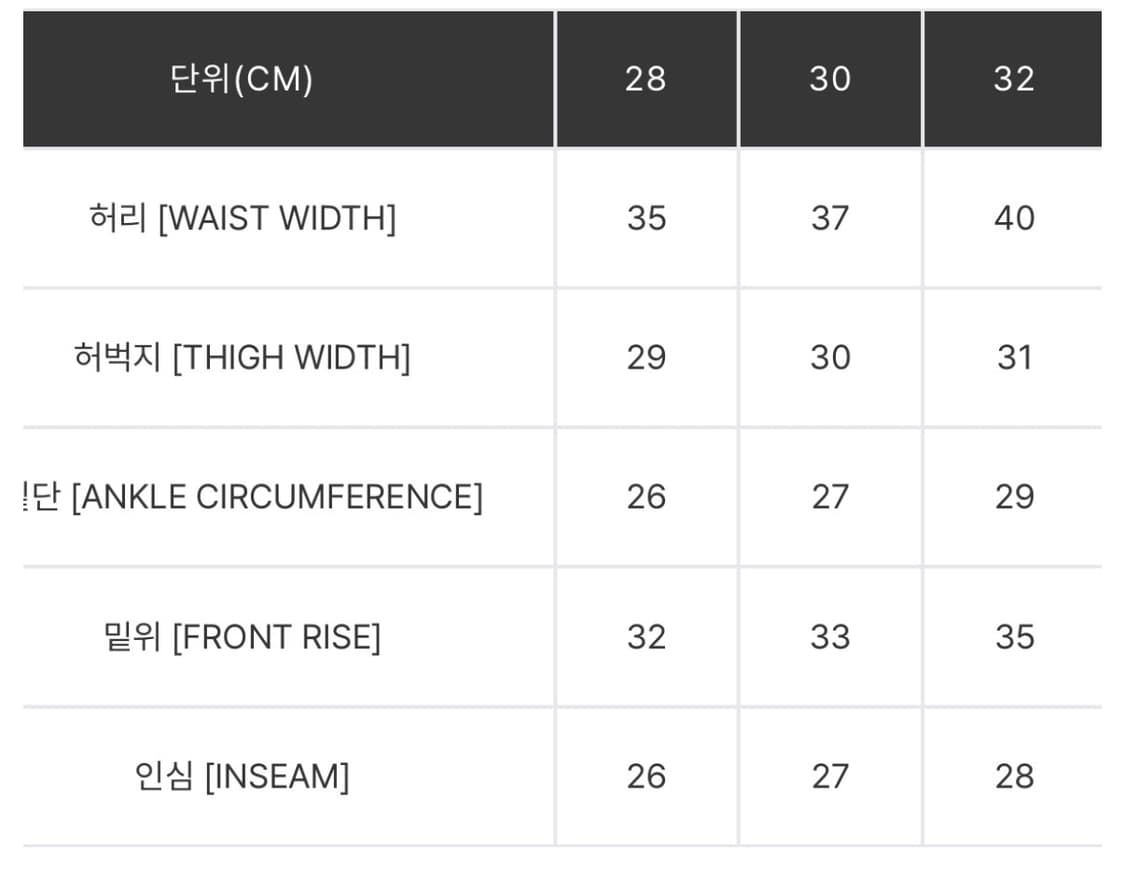Select the size 30 column header
The width and height of the screenshot is (1125, 878).
pyautogui.click(x=830, y=79)
